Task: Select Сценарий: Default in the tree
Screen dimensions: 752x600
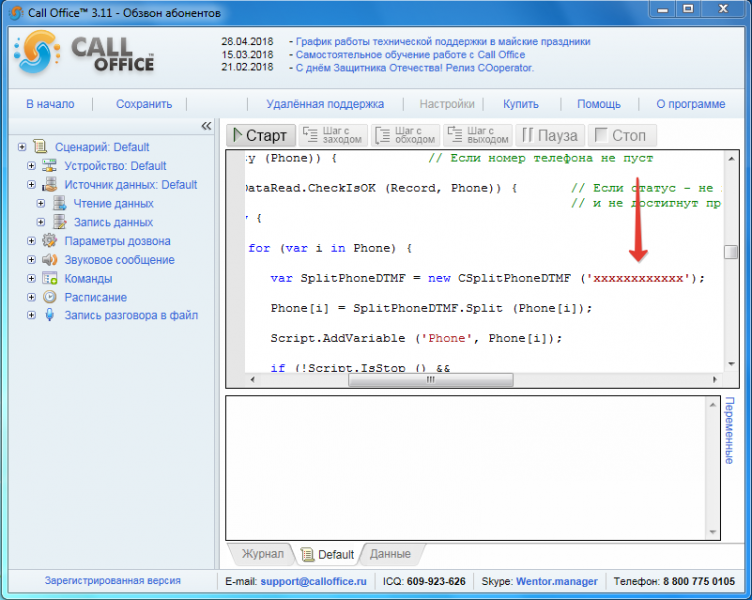Action: point(102,147)
